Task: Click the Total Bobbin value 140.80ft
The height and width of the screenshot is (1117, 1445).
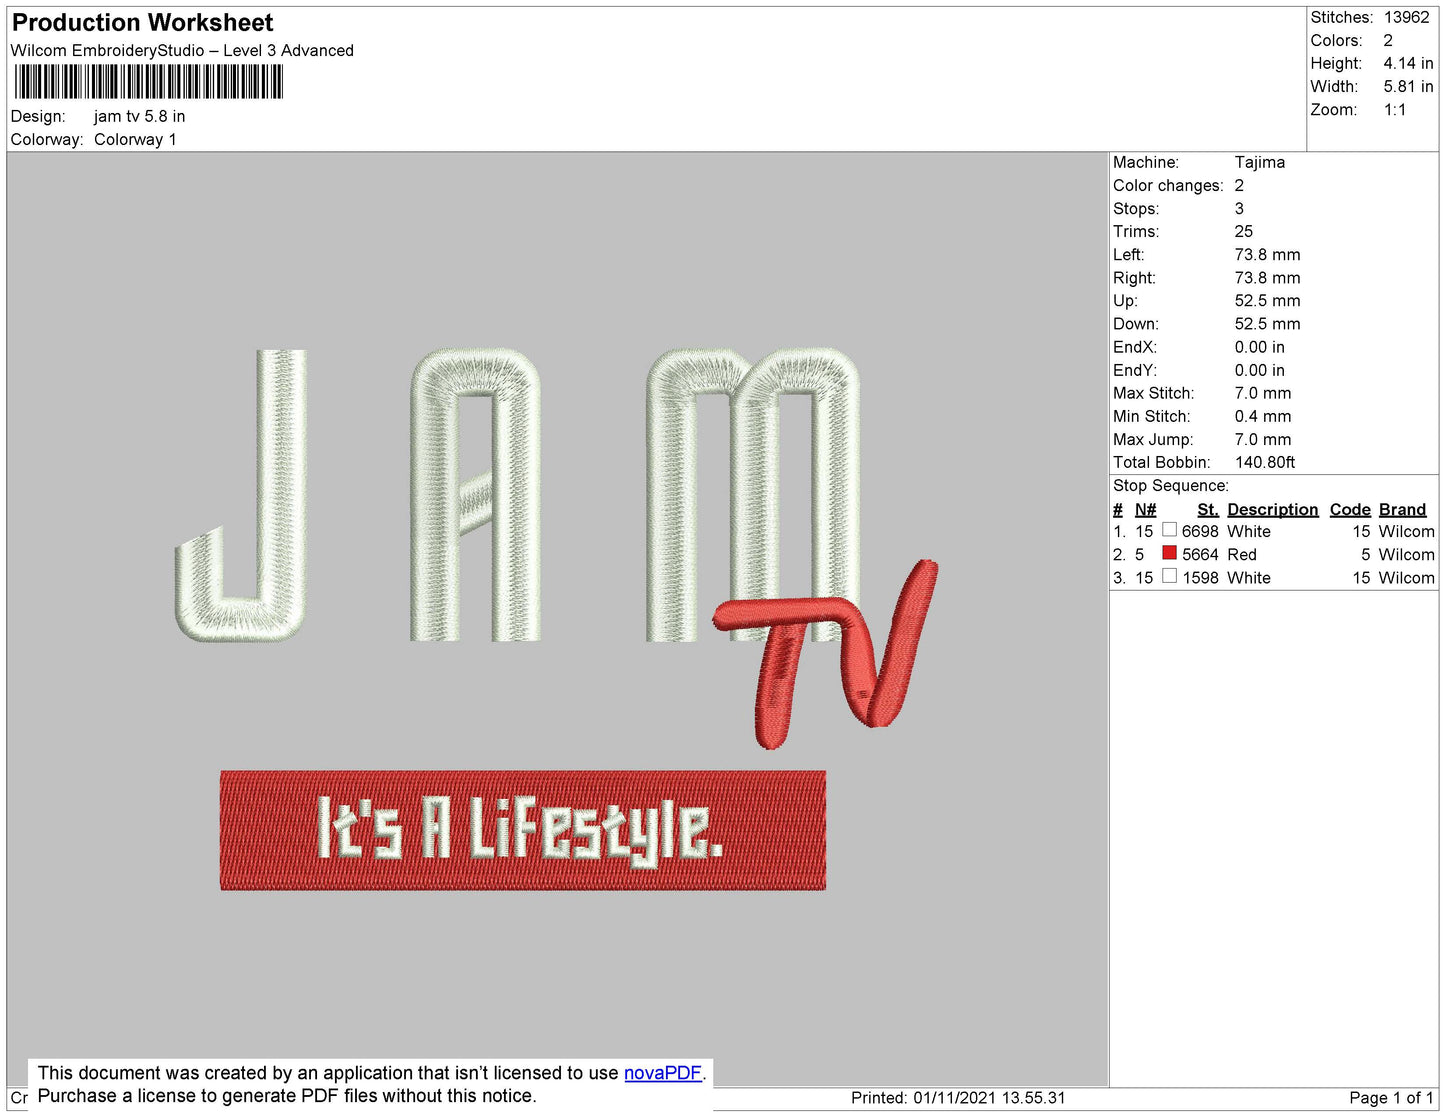Action: (x=1265, y=462)
